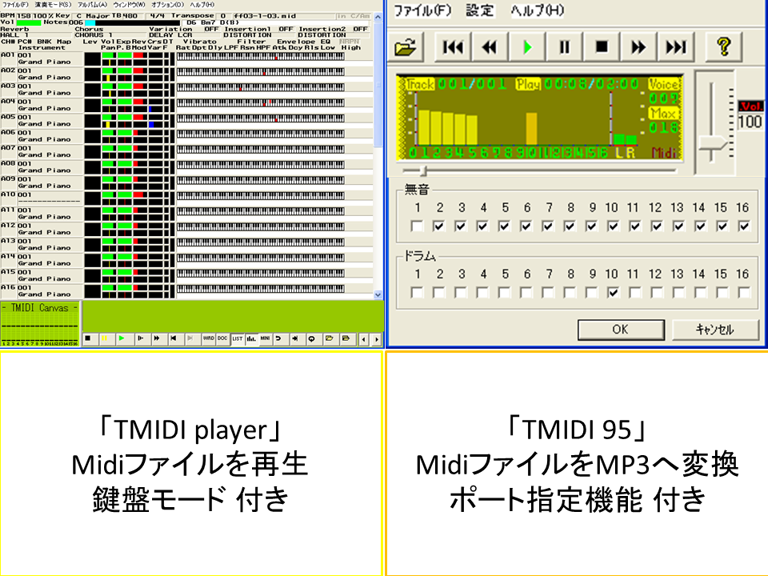Uncheck mute checkbox for channel 5

pyautogui.click(x=504, y=226)
